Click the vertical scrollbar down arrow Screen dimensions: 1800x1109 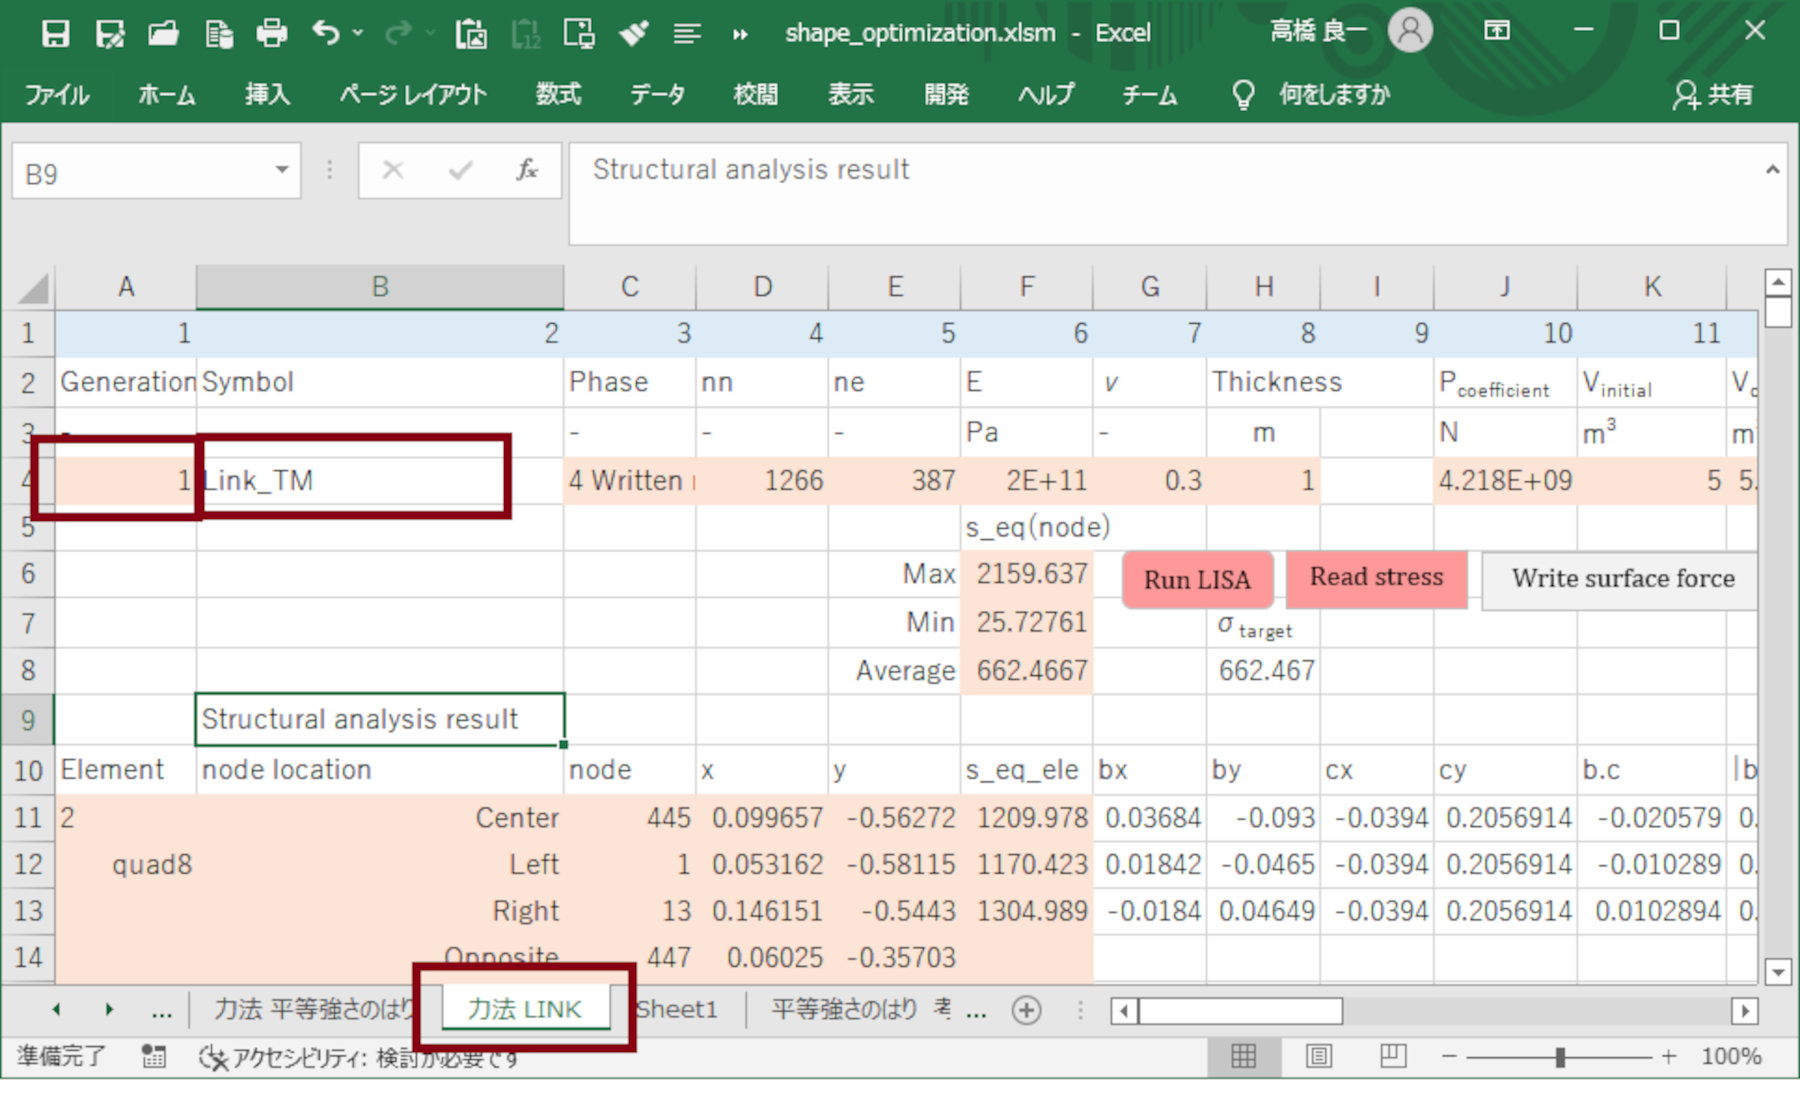(x=1777, y=970)
